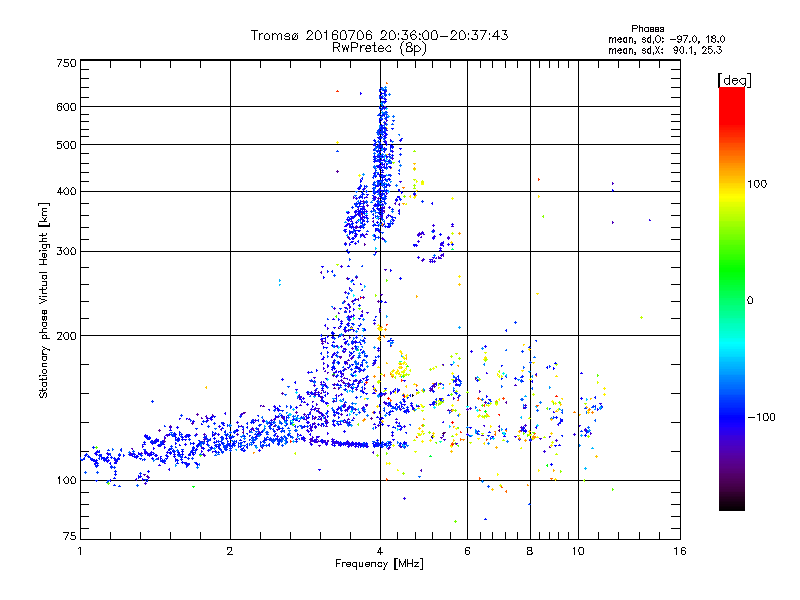Click the x-axis tick label '1'
The image size is (800, 600).
[80, 551]
